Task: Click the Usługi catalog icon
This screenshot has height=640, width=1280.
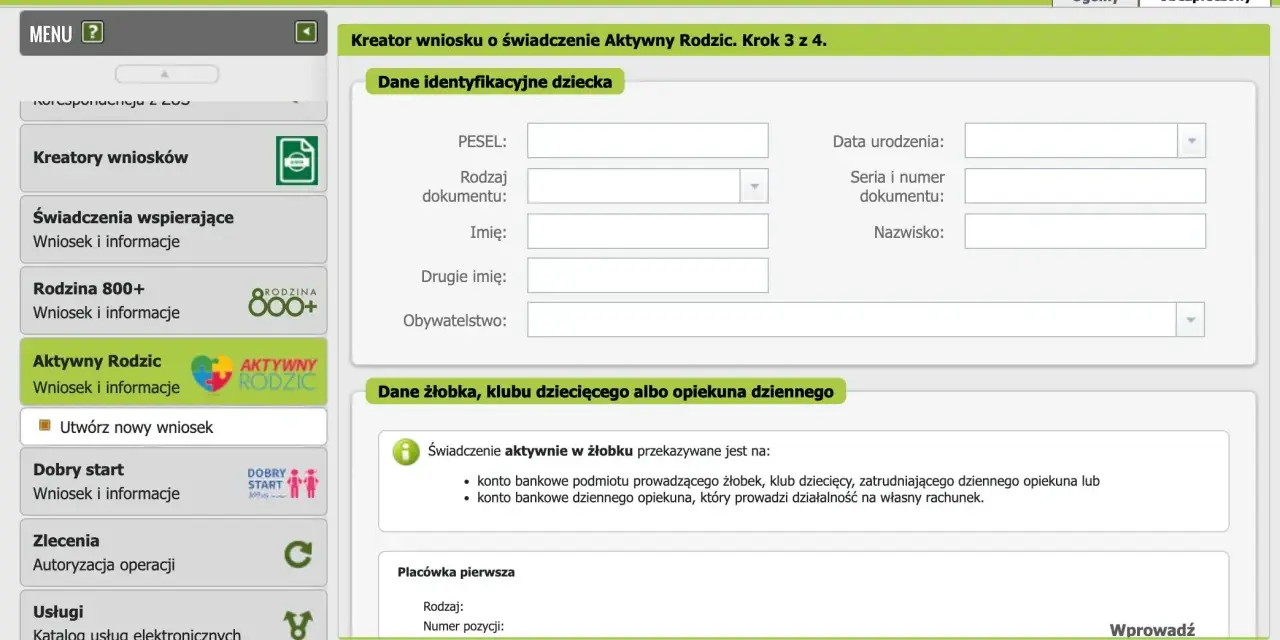Action: click(297, 624)
